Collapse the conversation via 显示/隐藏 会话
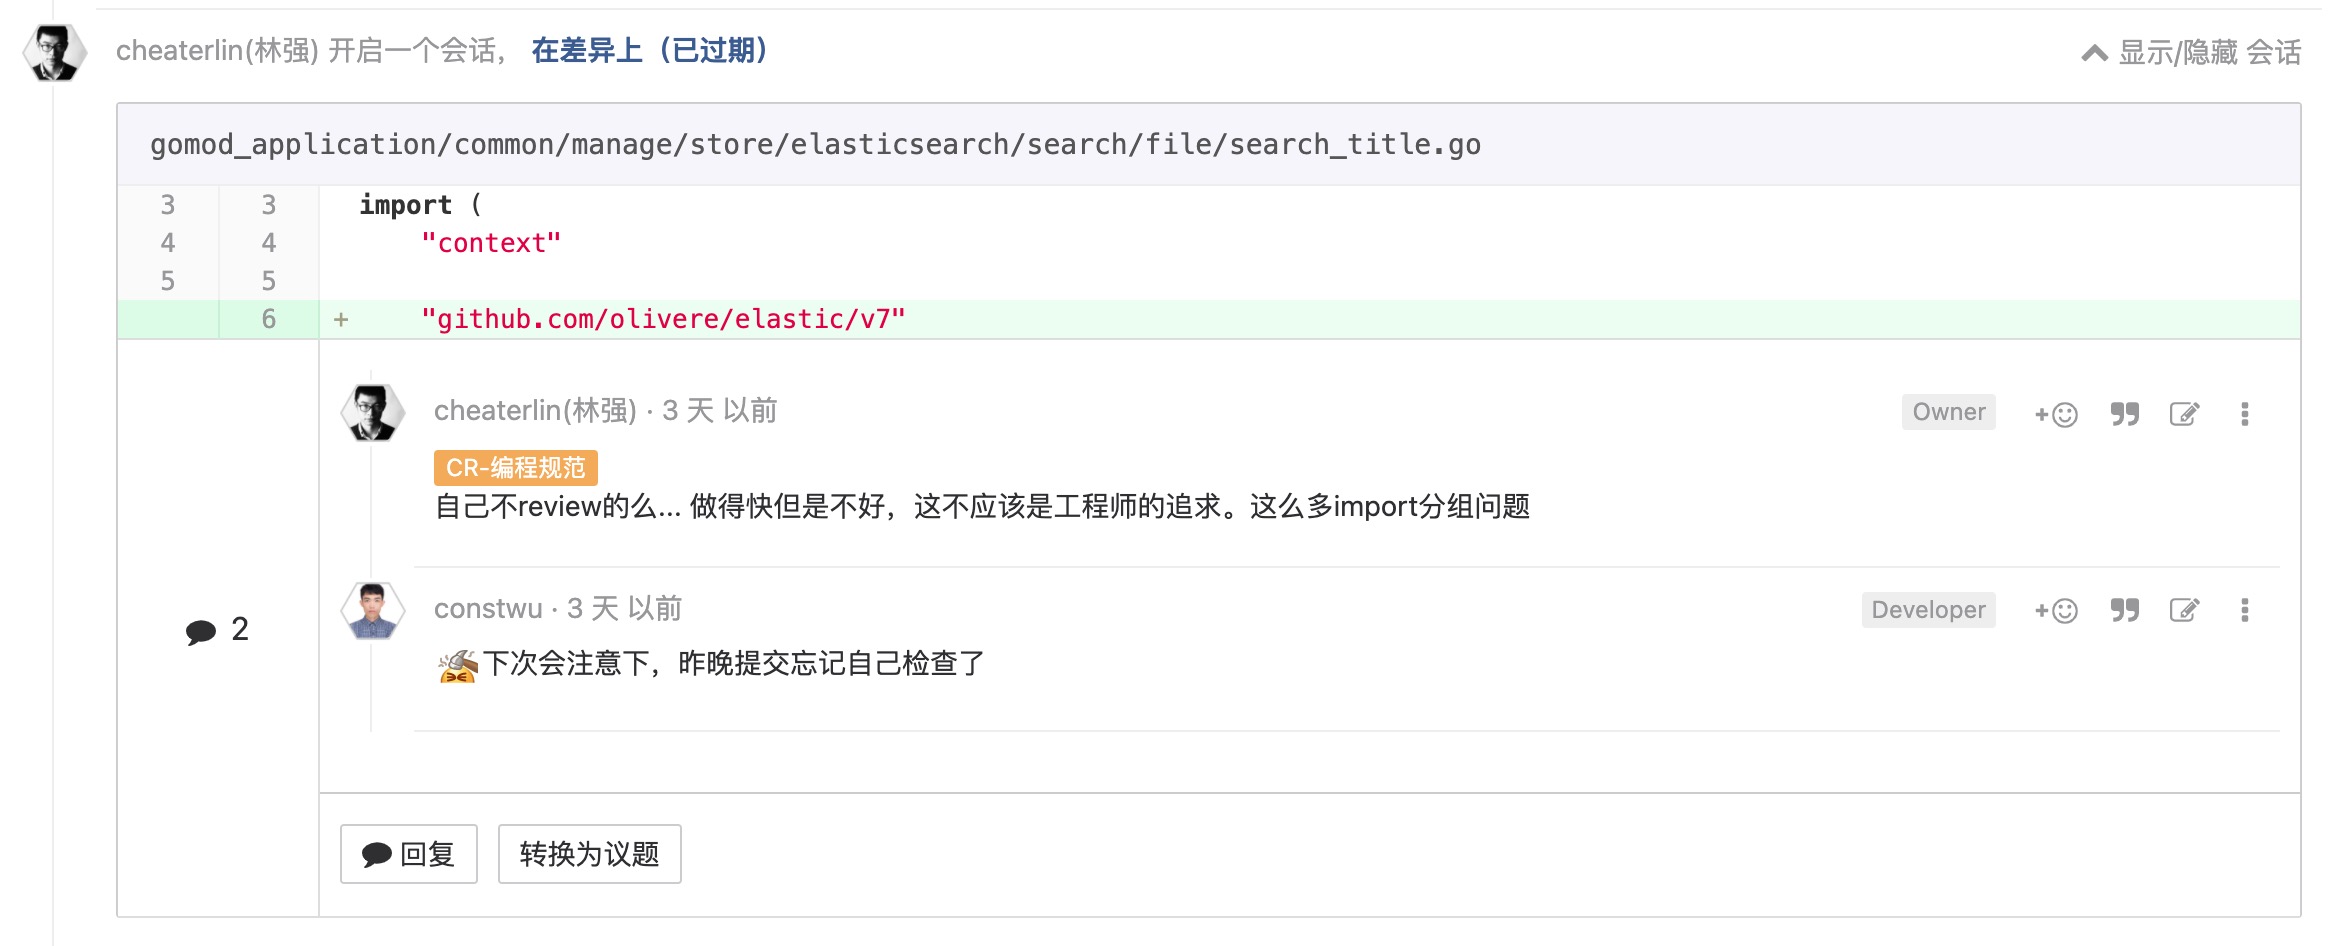 tap(2191, 52)
